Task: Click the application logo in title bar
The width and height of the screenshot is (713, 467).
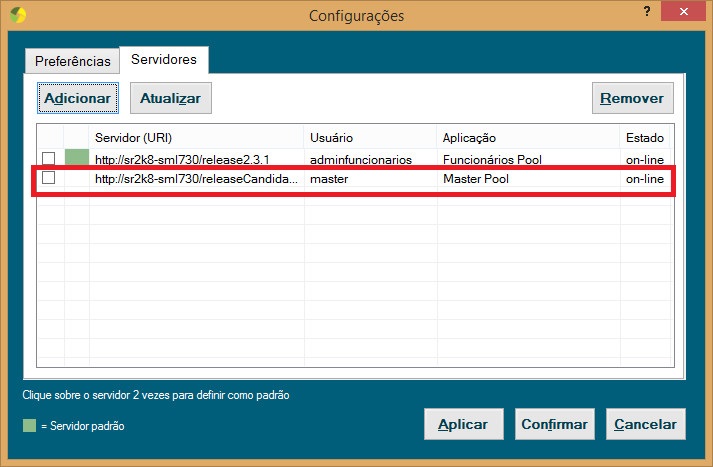Action: coord(18,15)
